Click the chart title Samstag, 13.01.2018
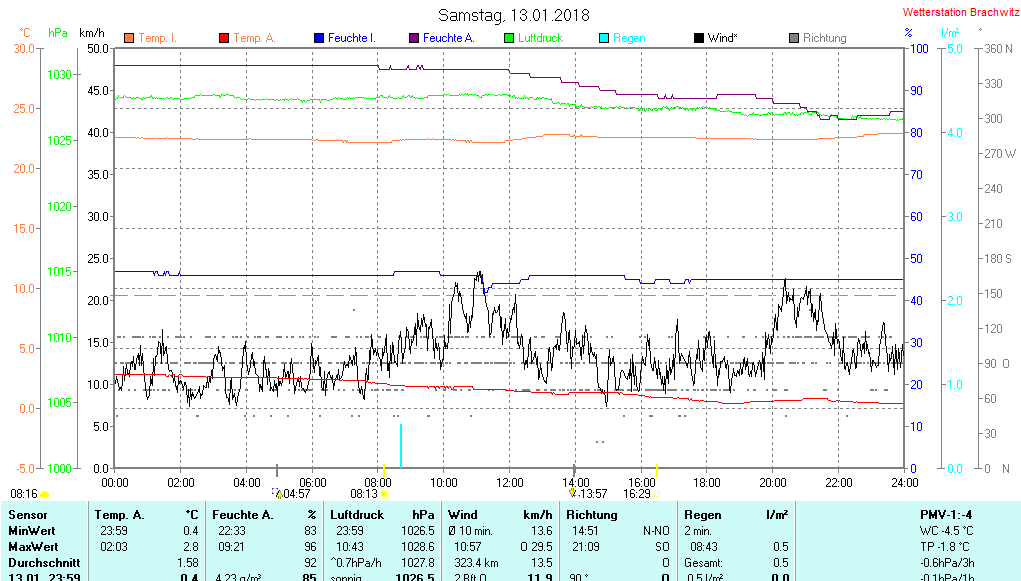The width and height of the screenshot is (1021, 581). pyautogui.click(x=514, y=15)
